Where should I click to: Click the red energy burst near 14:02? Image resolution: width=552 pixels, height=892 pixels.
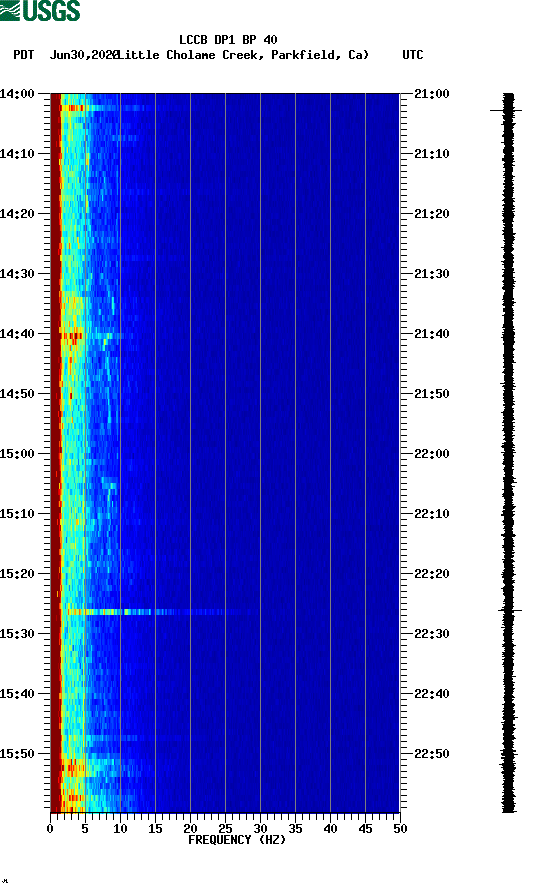pyautogui.click(x=73, y=108)
